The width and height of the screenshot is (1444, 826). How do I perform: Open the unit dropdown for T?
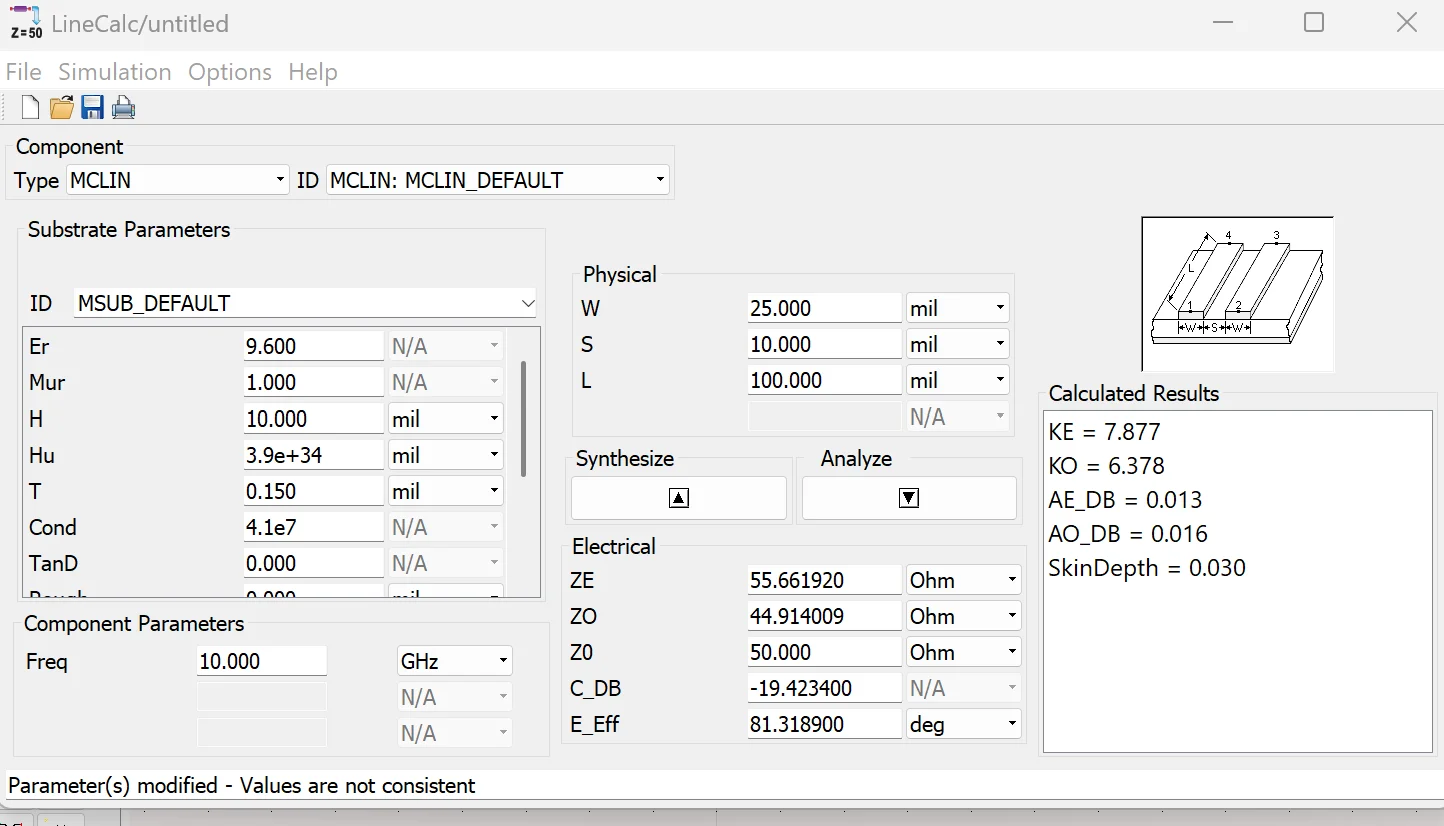[x=445, y=491]
